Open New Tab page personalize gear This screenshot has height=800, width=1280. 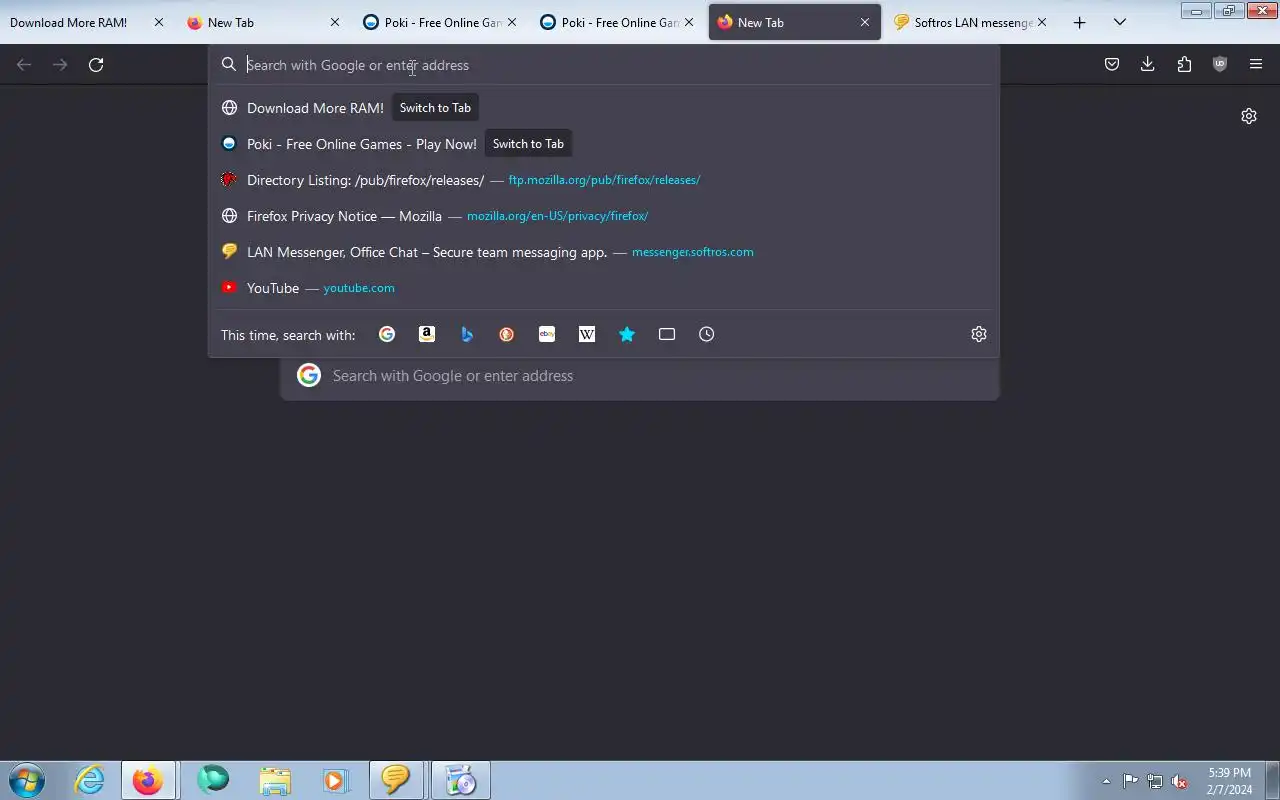pyautogui.click(x=1249, y=116)
